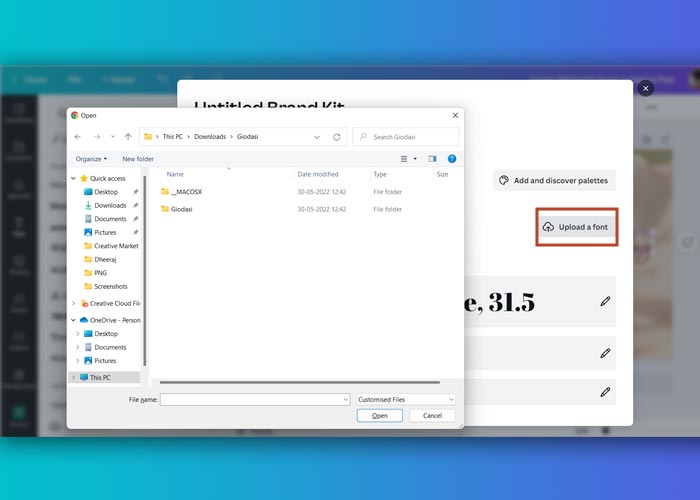Viewport: 700px width, 500px height.
Task: Click the navigation pane vertical scrollbar
Action: point(145,270)
